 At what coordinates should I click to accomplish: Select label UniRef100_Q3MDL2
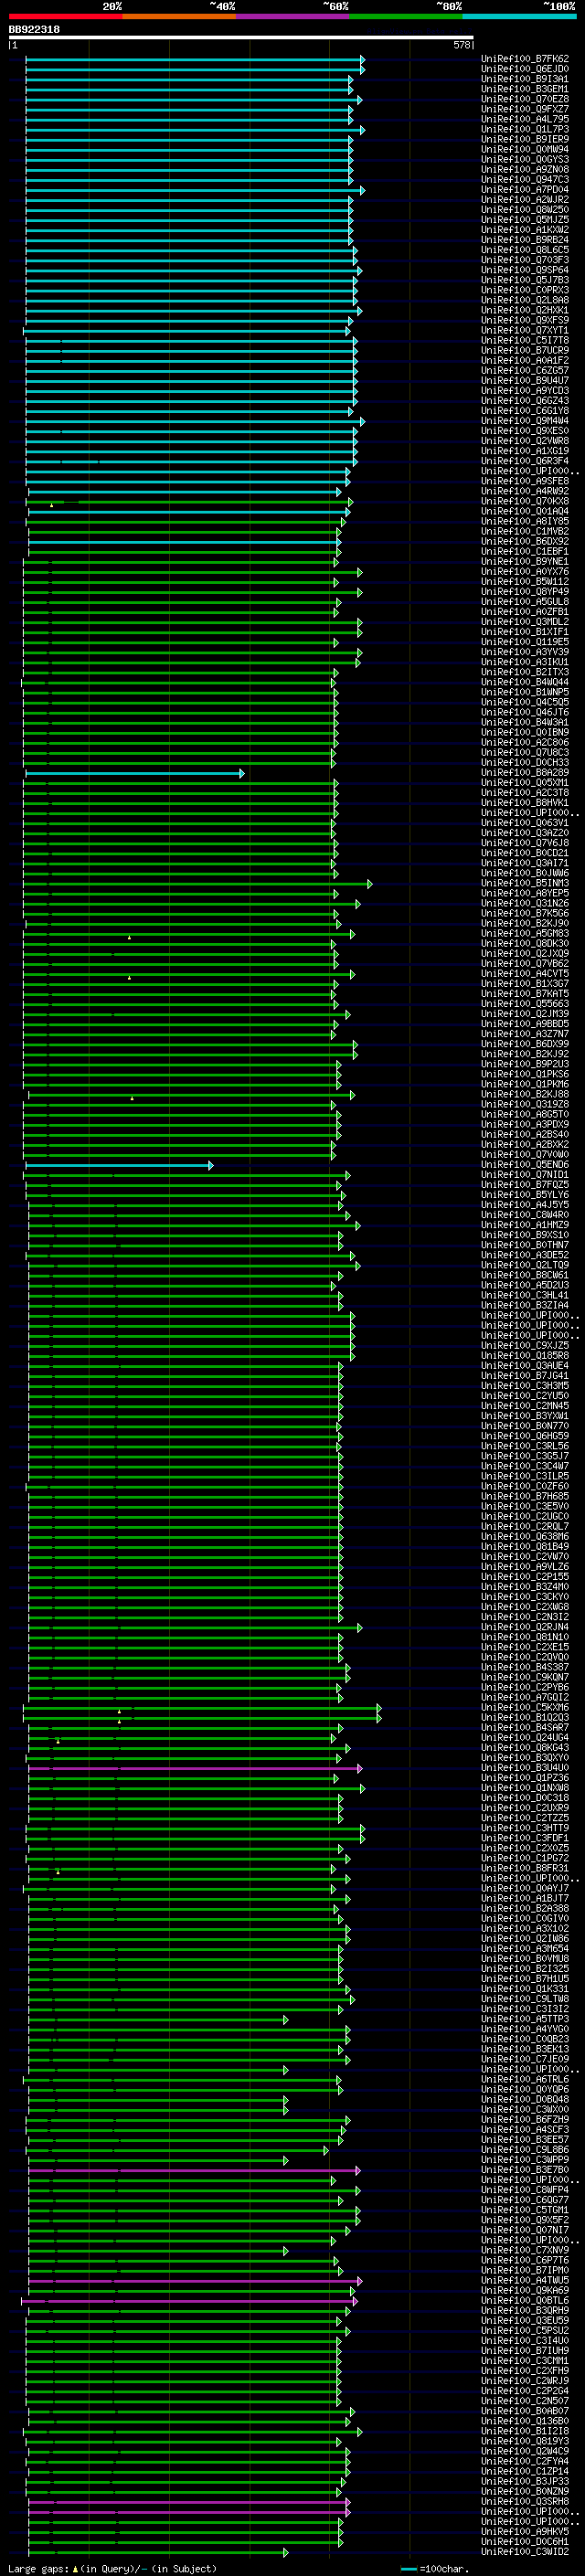click(x=525, y=622)
